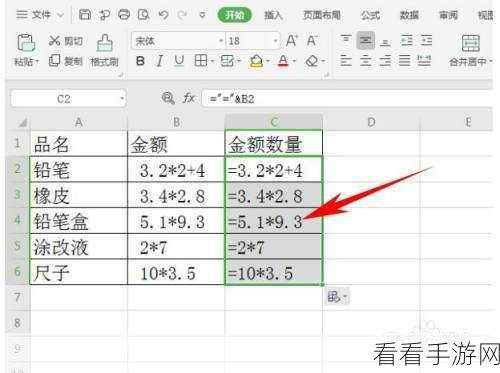Image resolution: width=500 pixels, height=373 pixels.
Task: Click the 剪切 cut button
Action: pos(66,41)
